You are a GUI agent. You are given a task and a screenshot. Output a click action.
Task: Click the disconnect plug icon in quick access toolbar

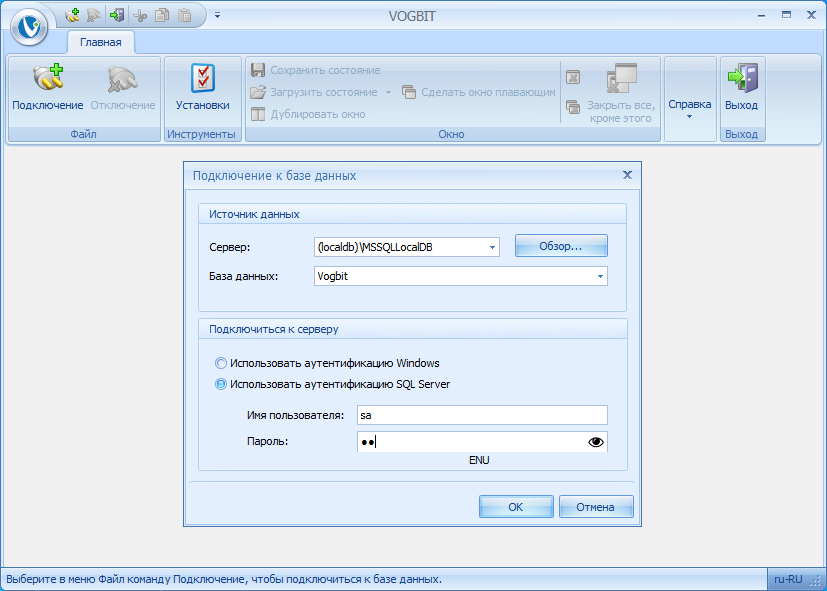[x=94, y=15]
